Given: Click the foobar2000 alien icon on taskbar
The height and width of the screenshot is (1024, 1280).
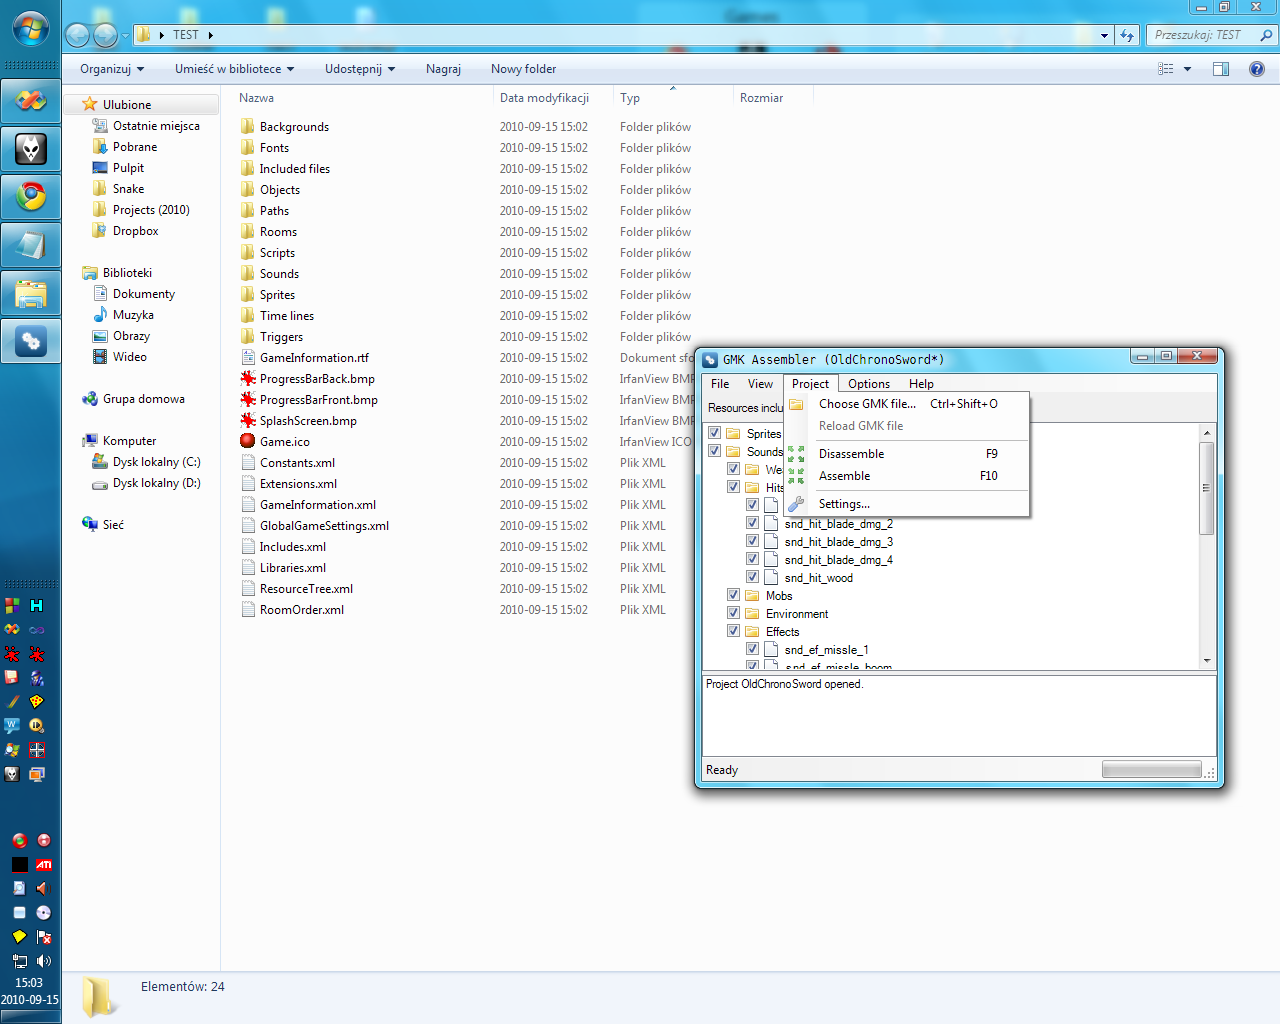Looking at the screenshot, I should click(x=31, y=149).
